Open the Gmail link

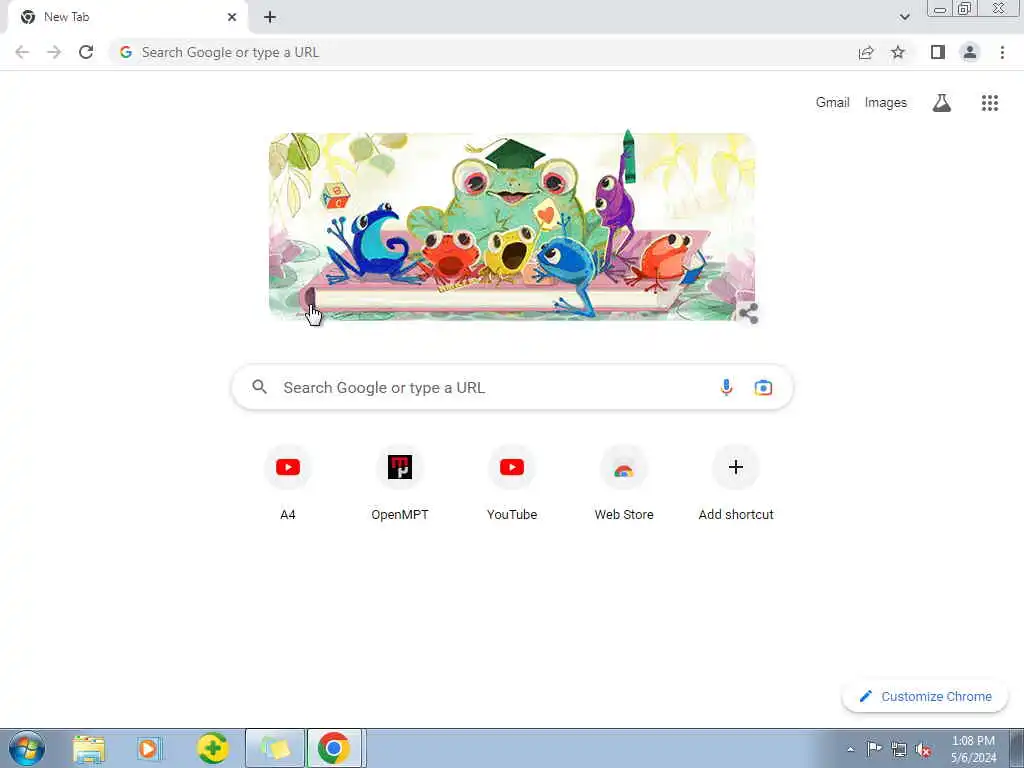pyautogui.click(x=832, y=103)
